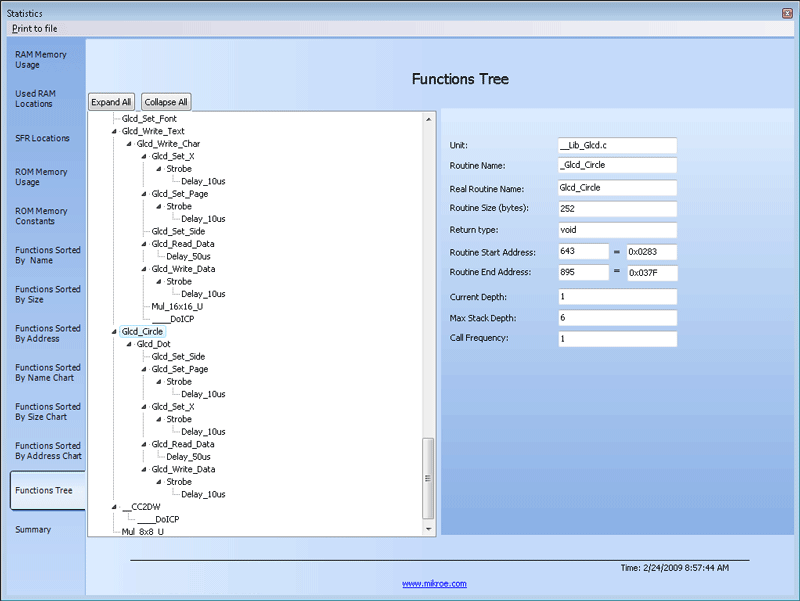Select __CC2DW tree item
Viewport: 800px width, 601px height.
pos(141,507)
